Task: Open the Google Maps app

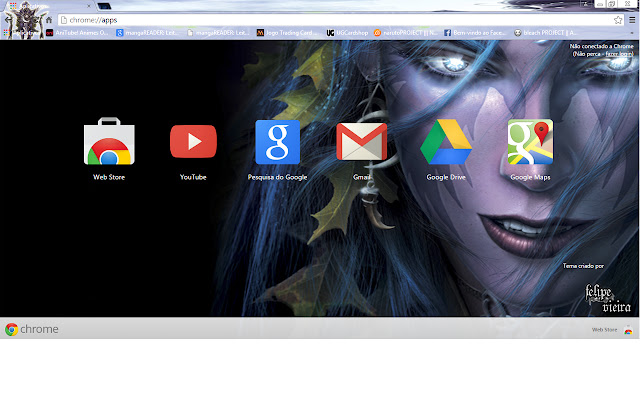Action: pyautogui.click(x=530, y=142)
